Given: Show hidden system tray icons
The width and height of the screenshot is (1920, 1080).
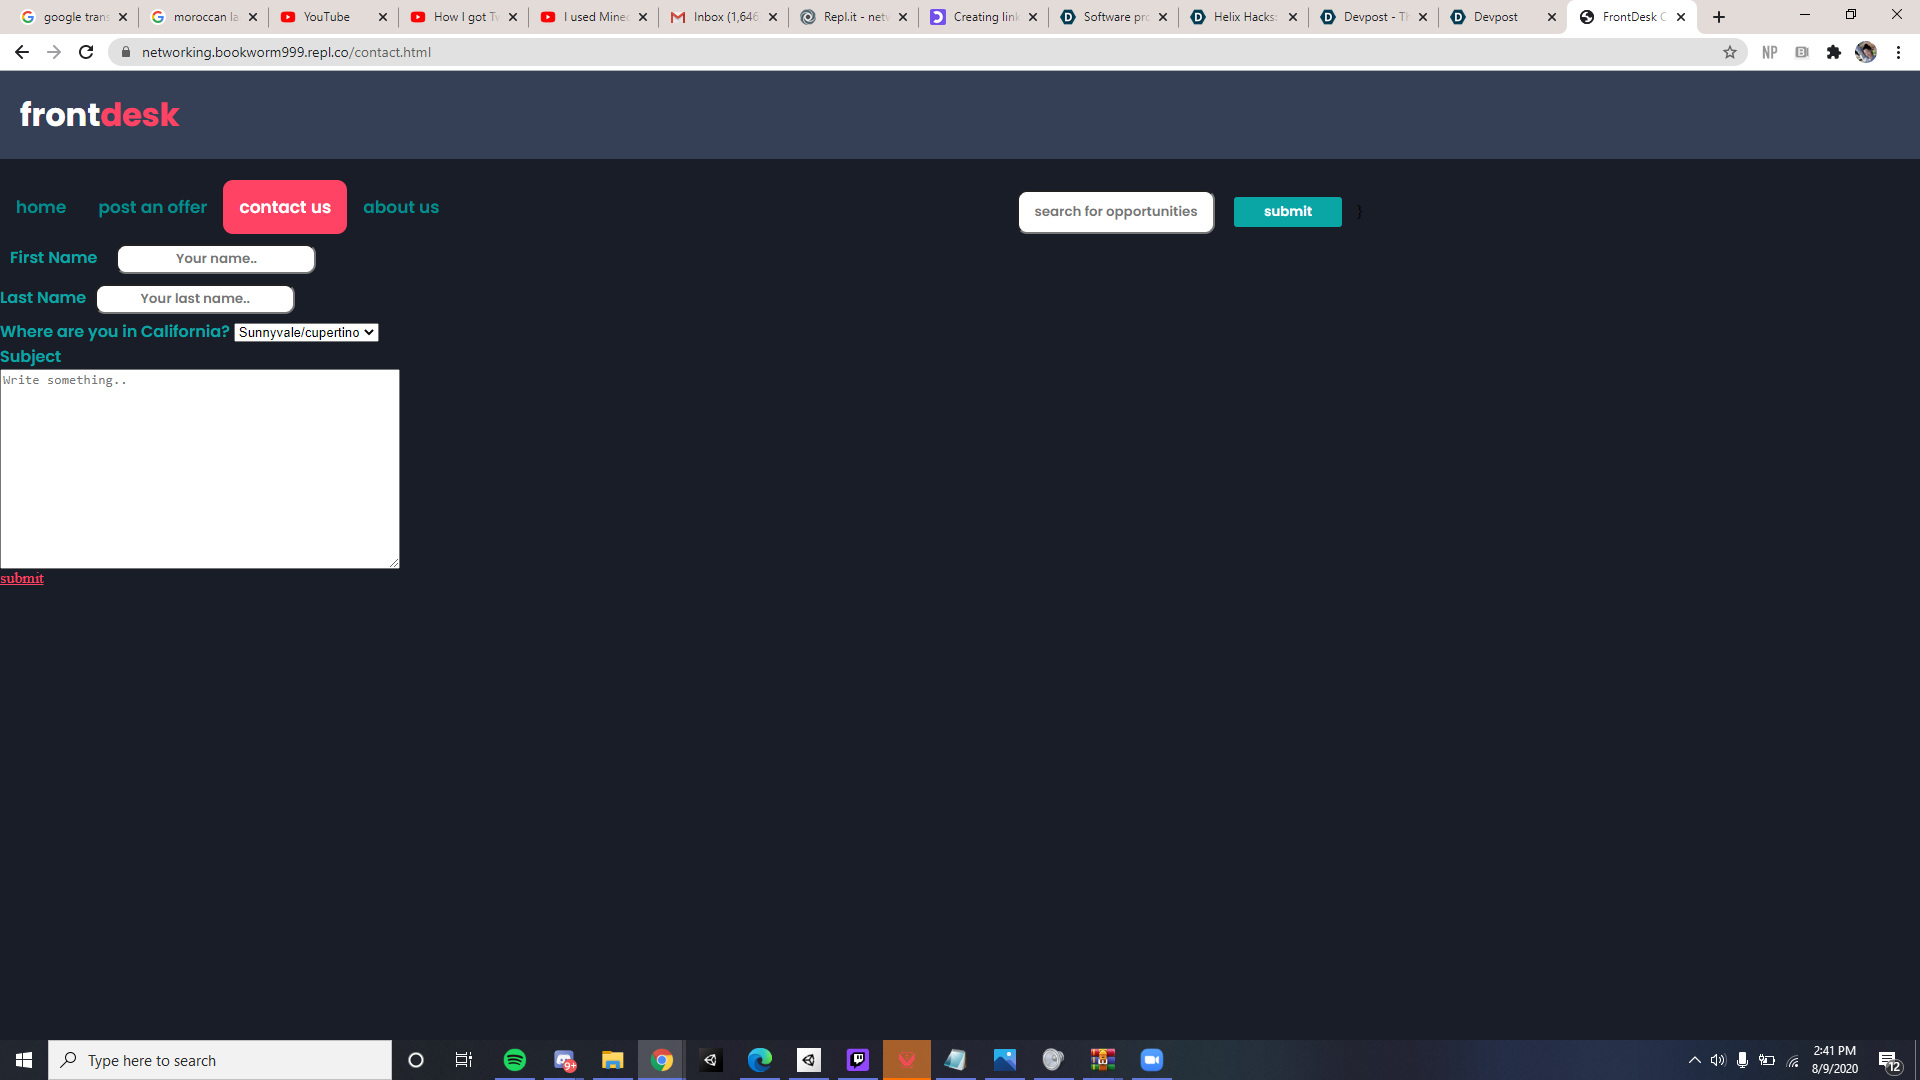Looking at the screenshot, I should click(1694, 1060).
